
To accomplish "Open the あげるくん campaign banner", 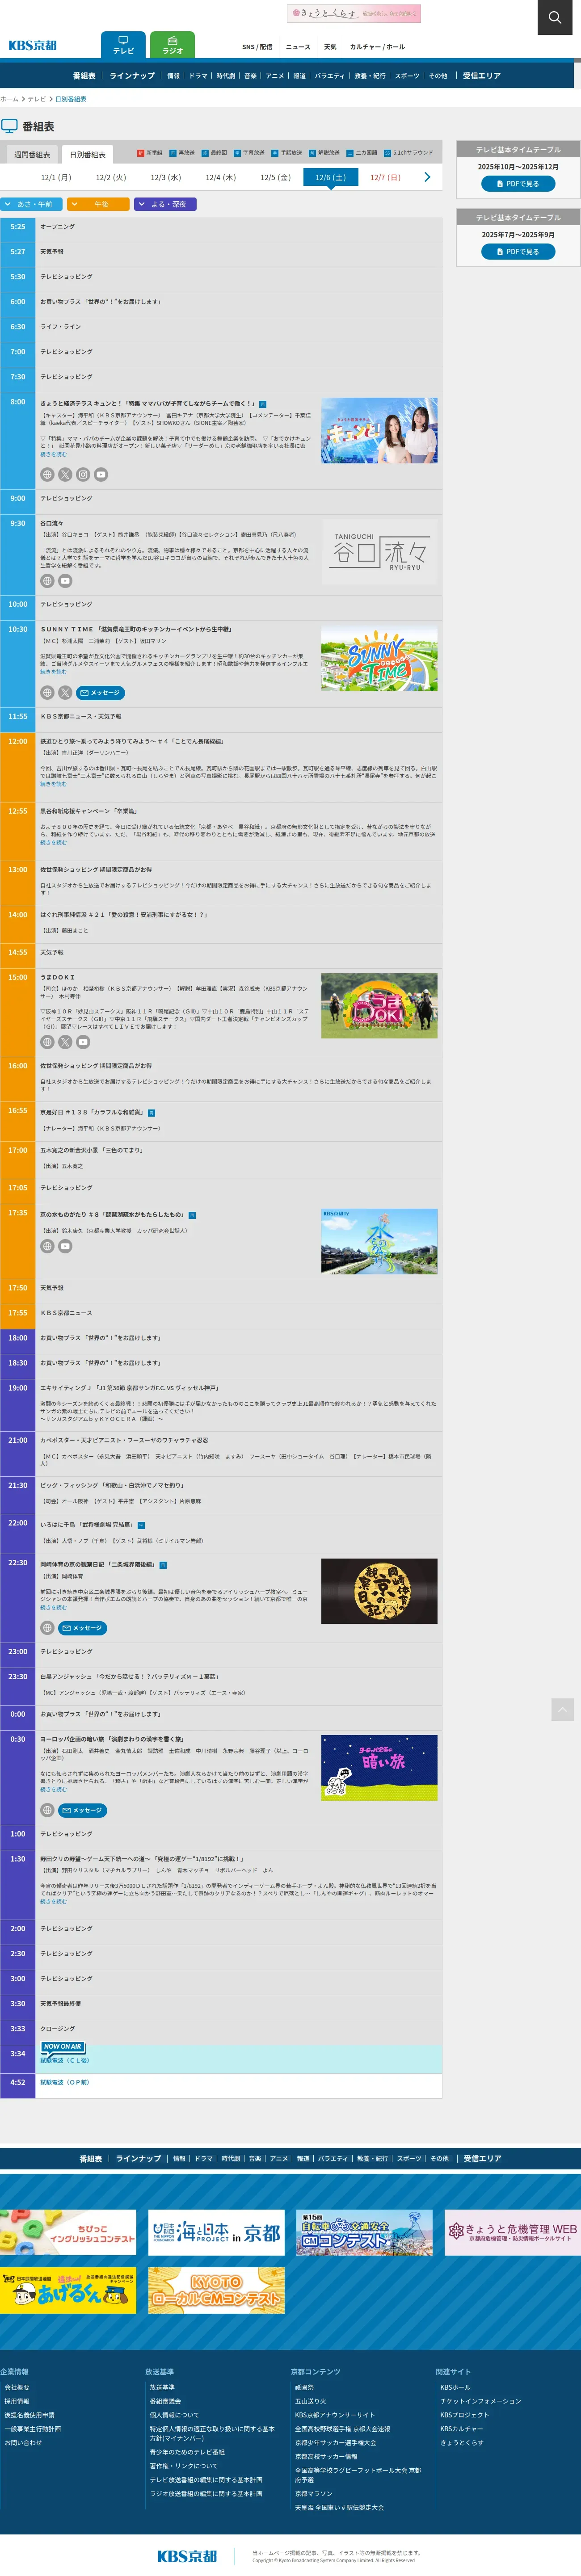I will click(x=68, y=2290).
